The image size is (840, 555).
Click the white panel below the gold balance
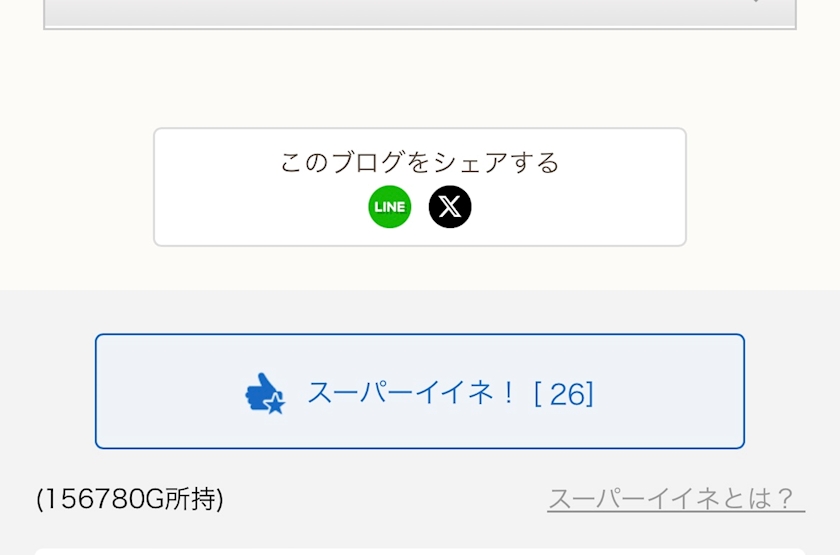(420, 551)
